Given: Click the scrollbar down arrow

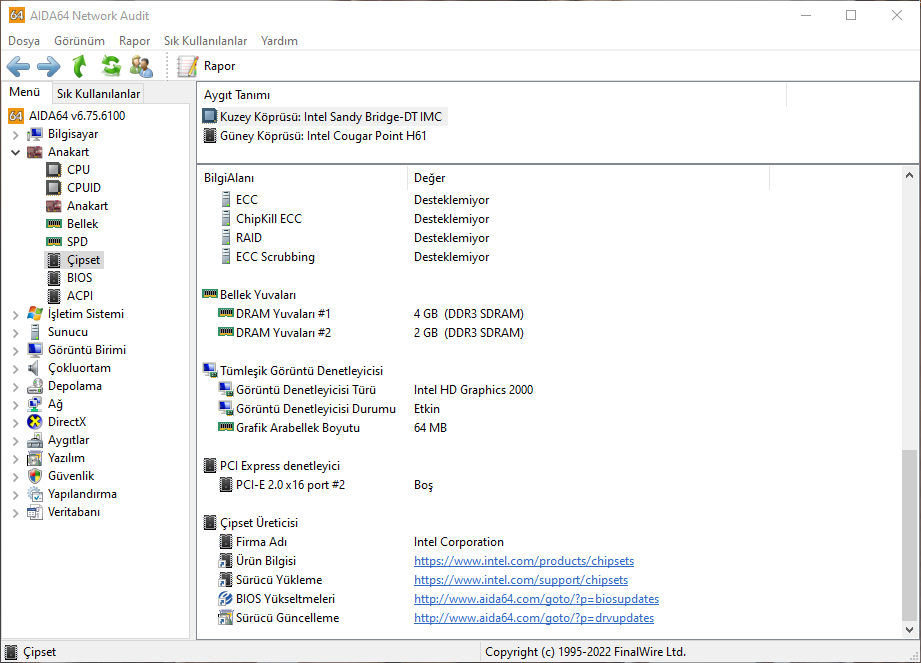Looking at the screenshot, I should (909, 630).
